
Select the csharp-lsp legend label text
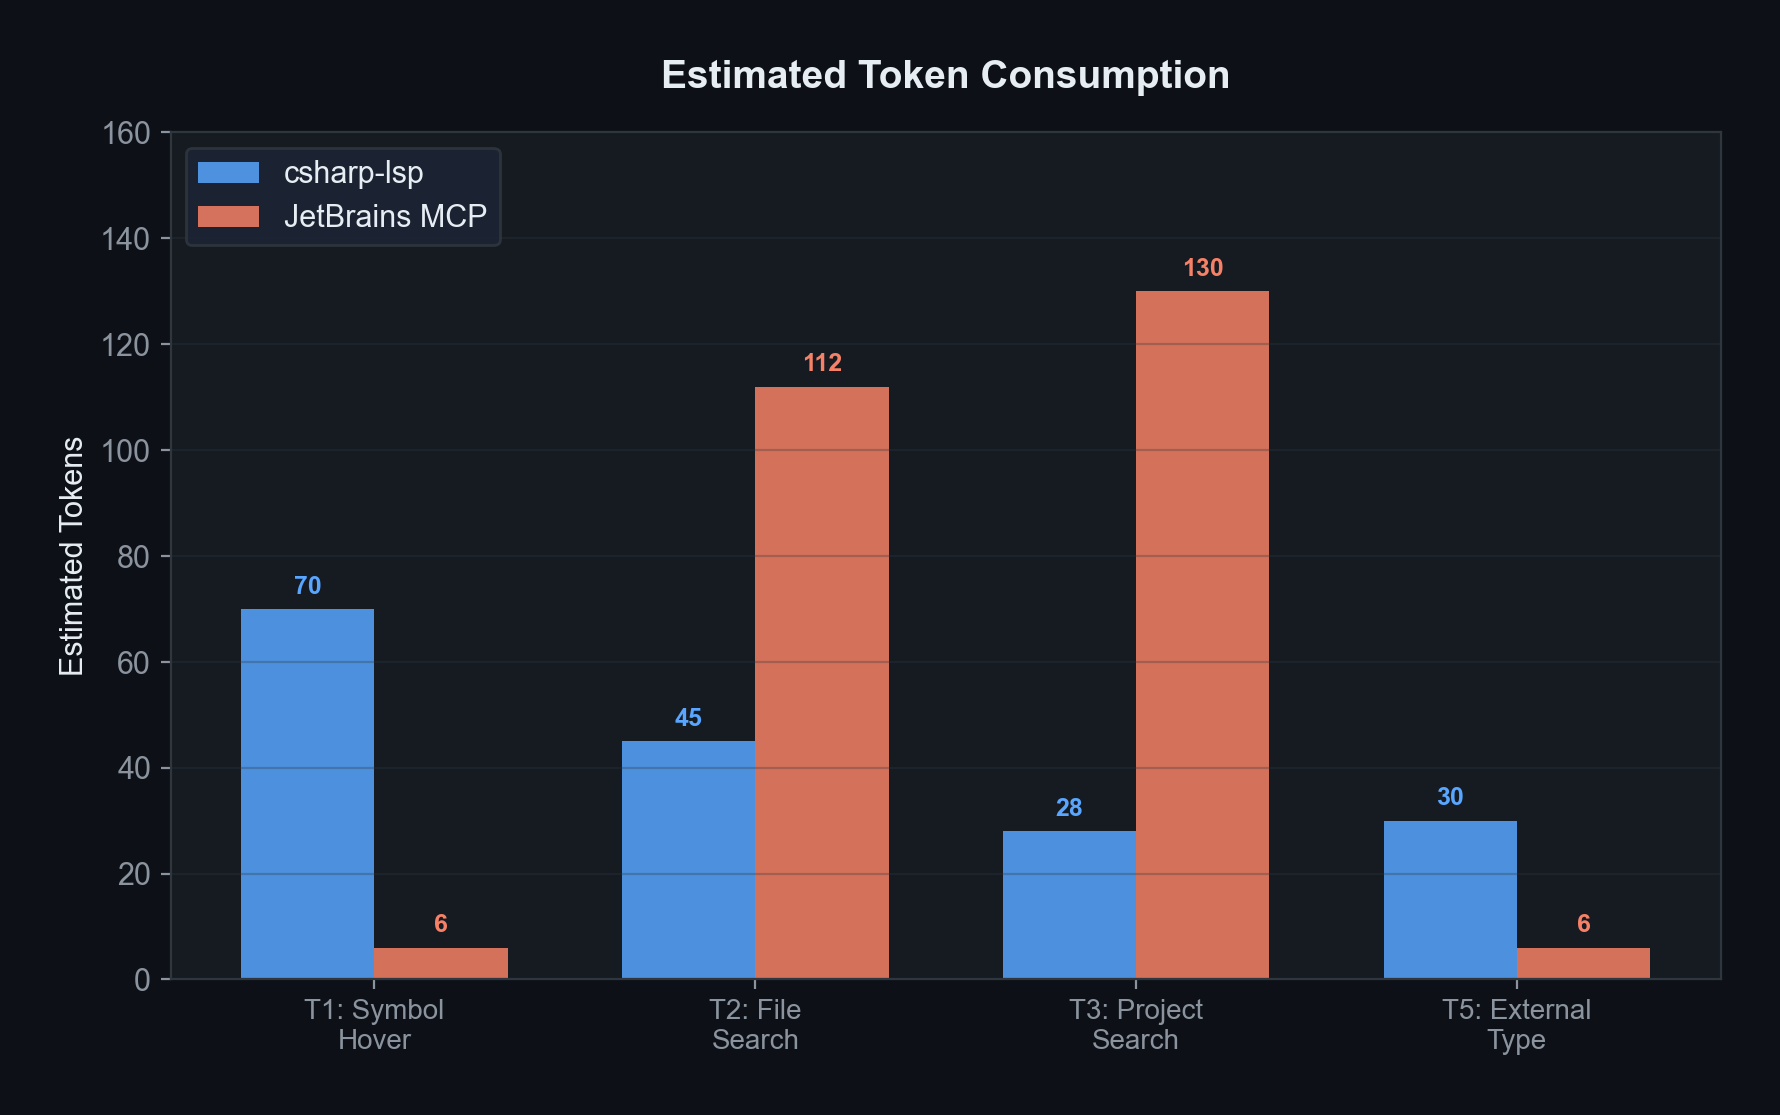click(353, 173)
